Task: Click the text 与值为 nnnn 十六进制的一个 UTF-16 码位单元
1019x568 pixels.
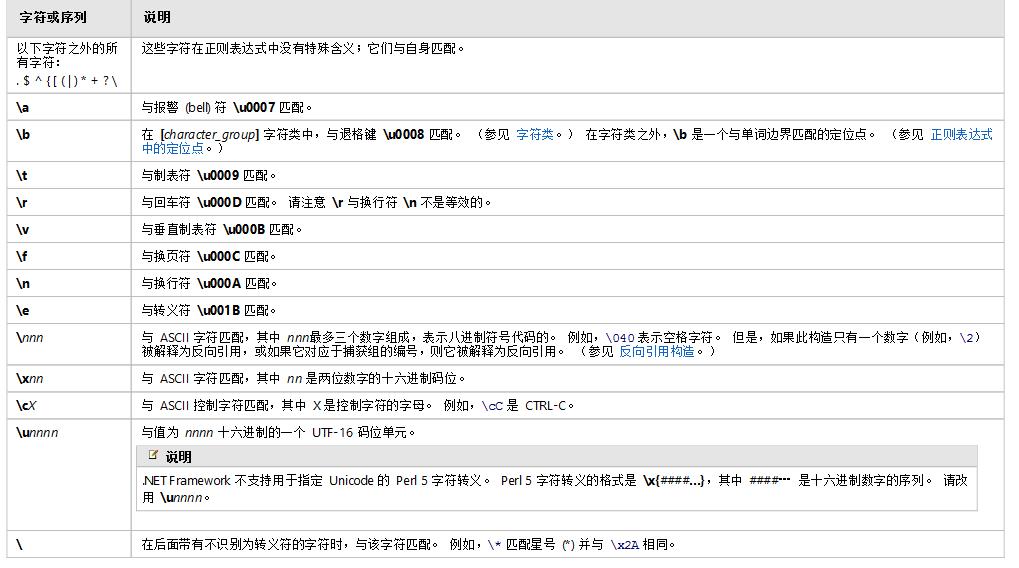Action: point(278,433)
